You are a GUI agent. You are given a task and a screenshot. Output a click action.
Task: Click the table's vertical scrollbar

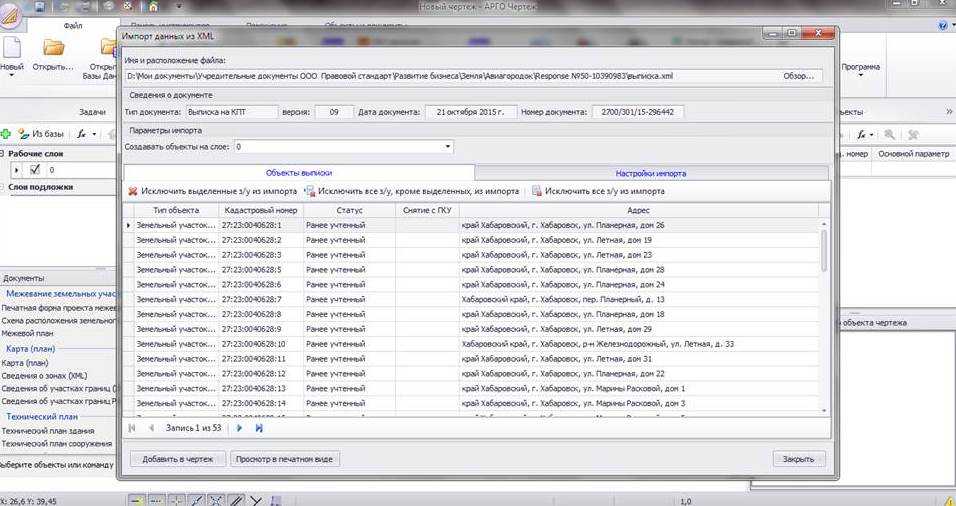824,250
